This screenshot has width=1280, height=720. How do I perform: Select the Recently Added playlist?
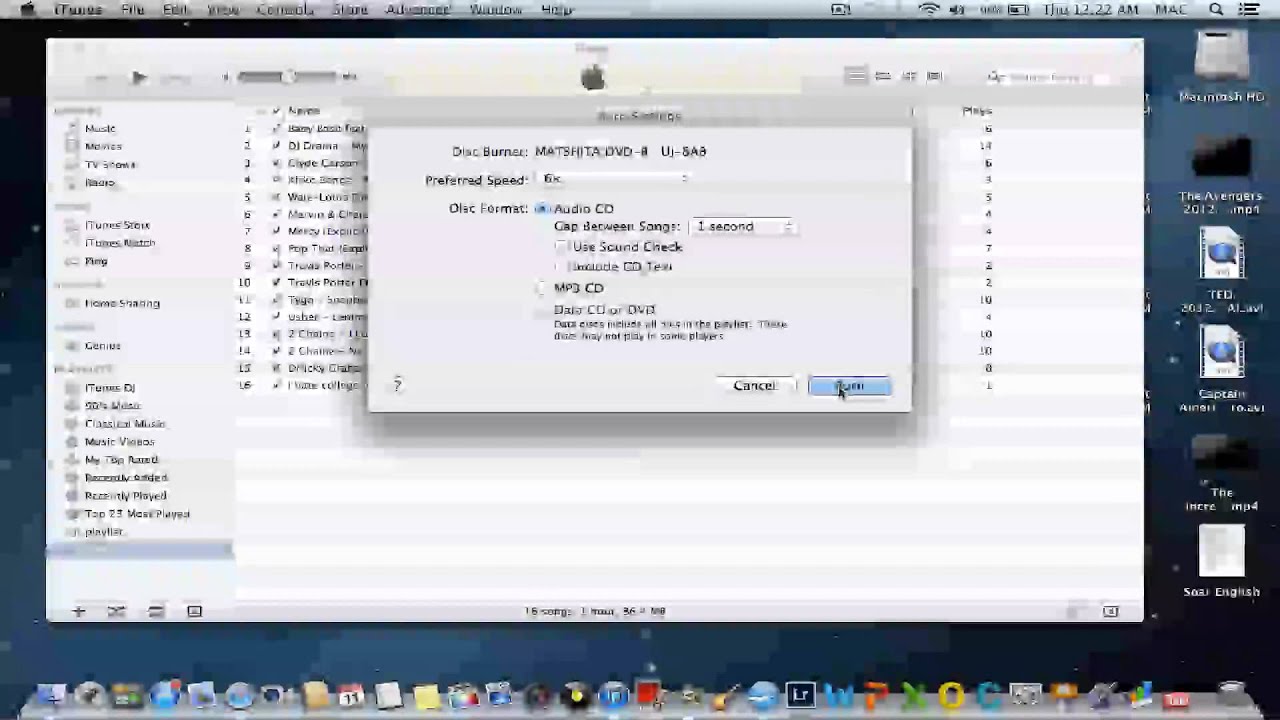point(126,478)
